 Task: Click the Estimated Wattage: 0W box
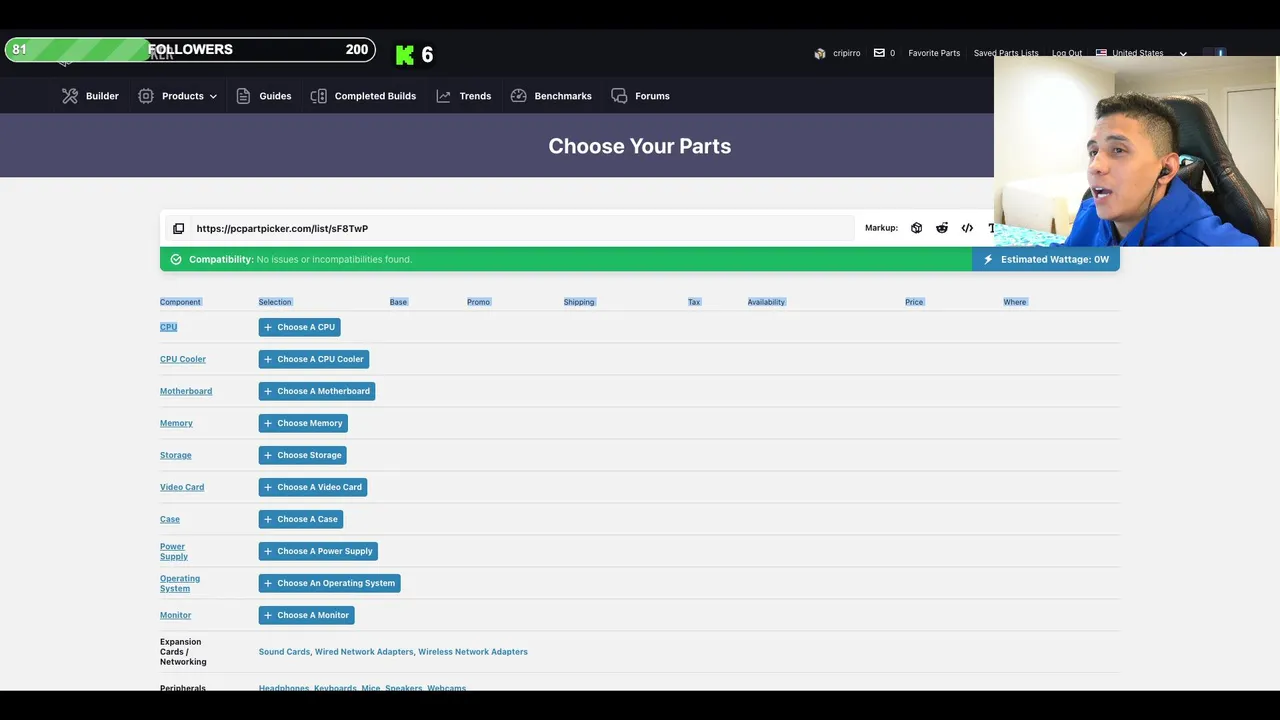[1046, 259]
